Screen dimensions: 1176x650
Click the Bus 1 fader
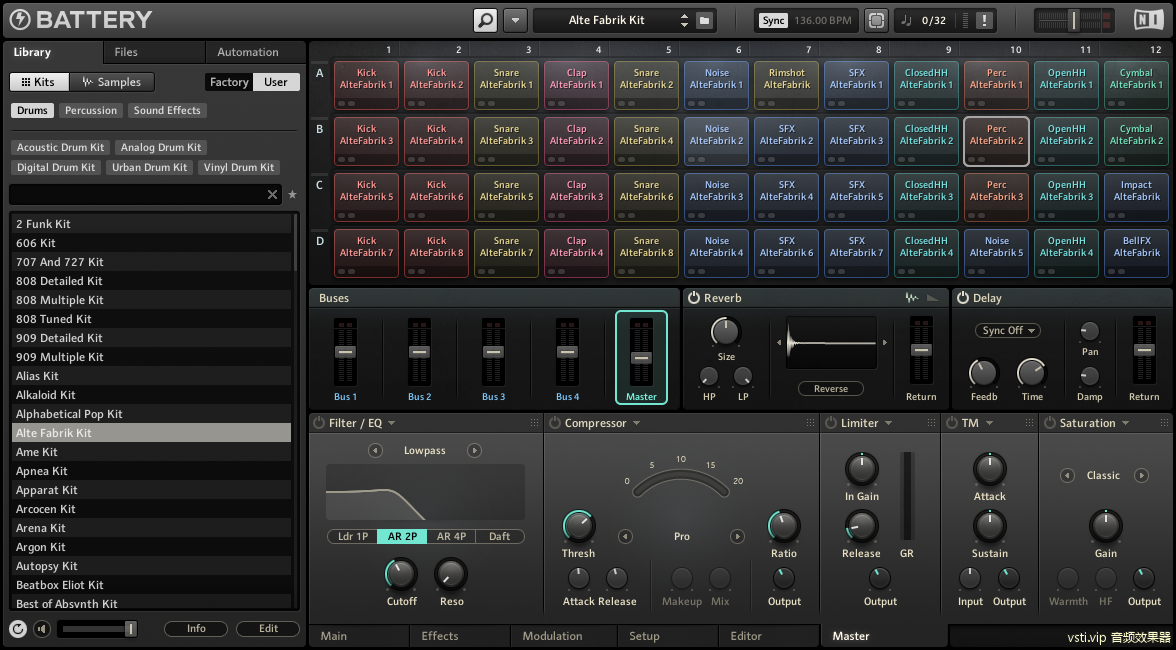point(345,352)
